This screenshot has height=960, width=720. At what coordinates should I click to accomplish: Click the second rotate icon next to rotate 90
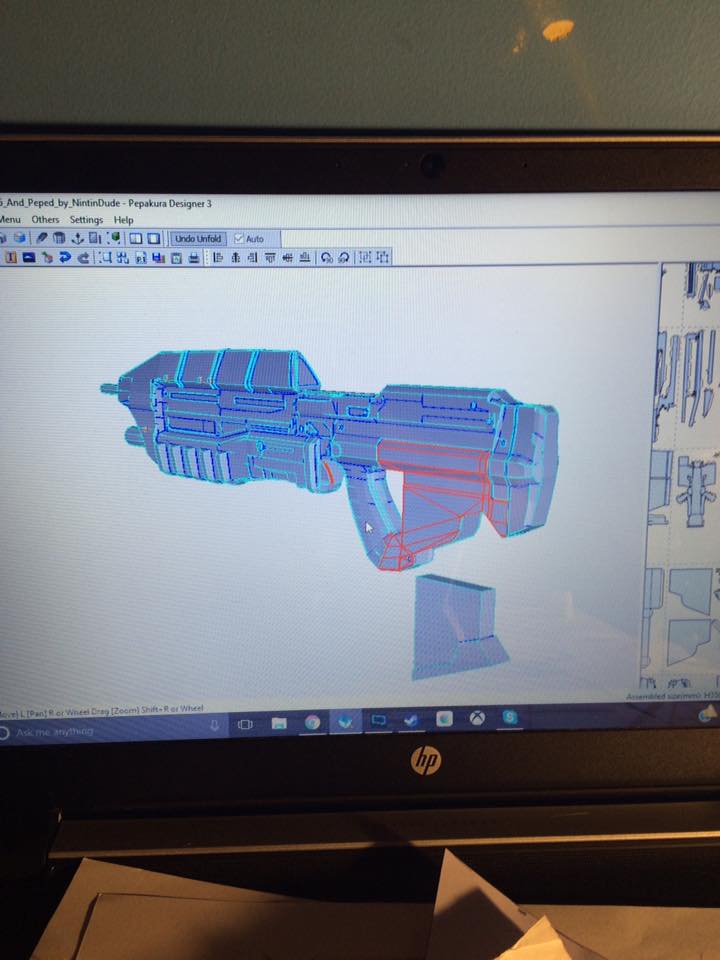click(x=344, y=258)
